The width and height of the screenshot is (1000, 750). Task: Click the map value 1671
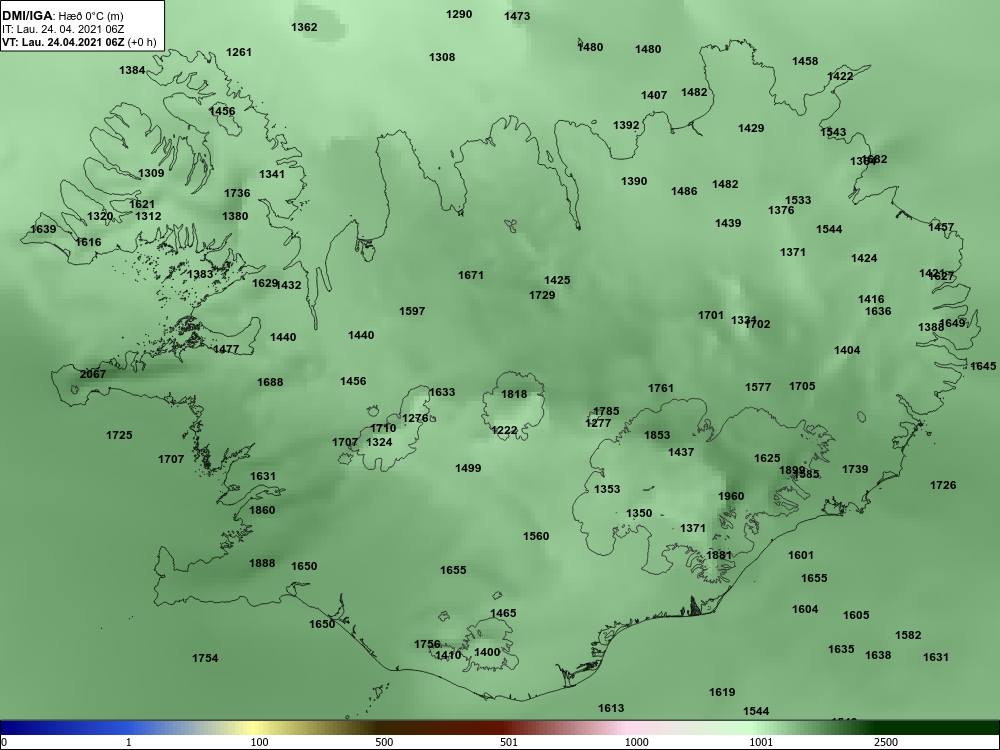pos(471,275)
